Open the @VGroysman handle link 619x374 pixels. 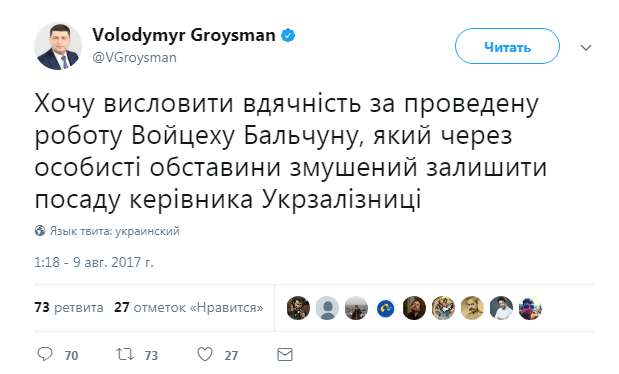(x=134, y=58)
